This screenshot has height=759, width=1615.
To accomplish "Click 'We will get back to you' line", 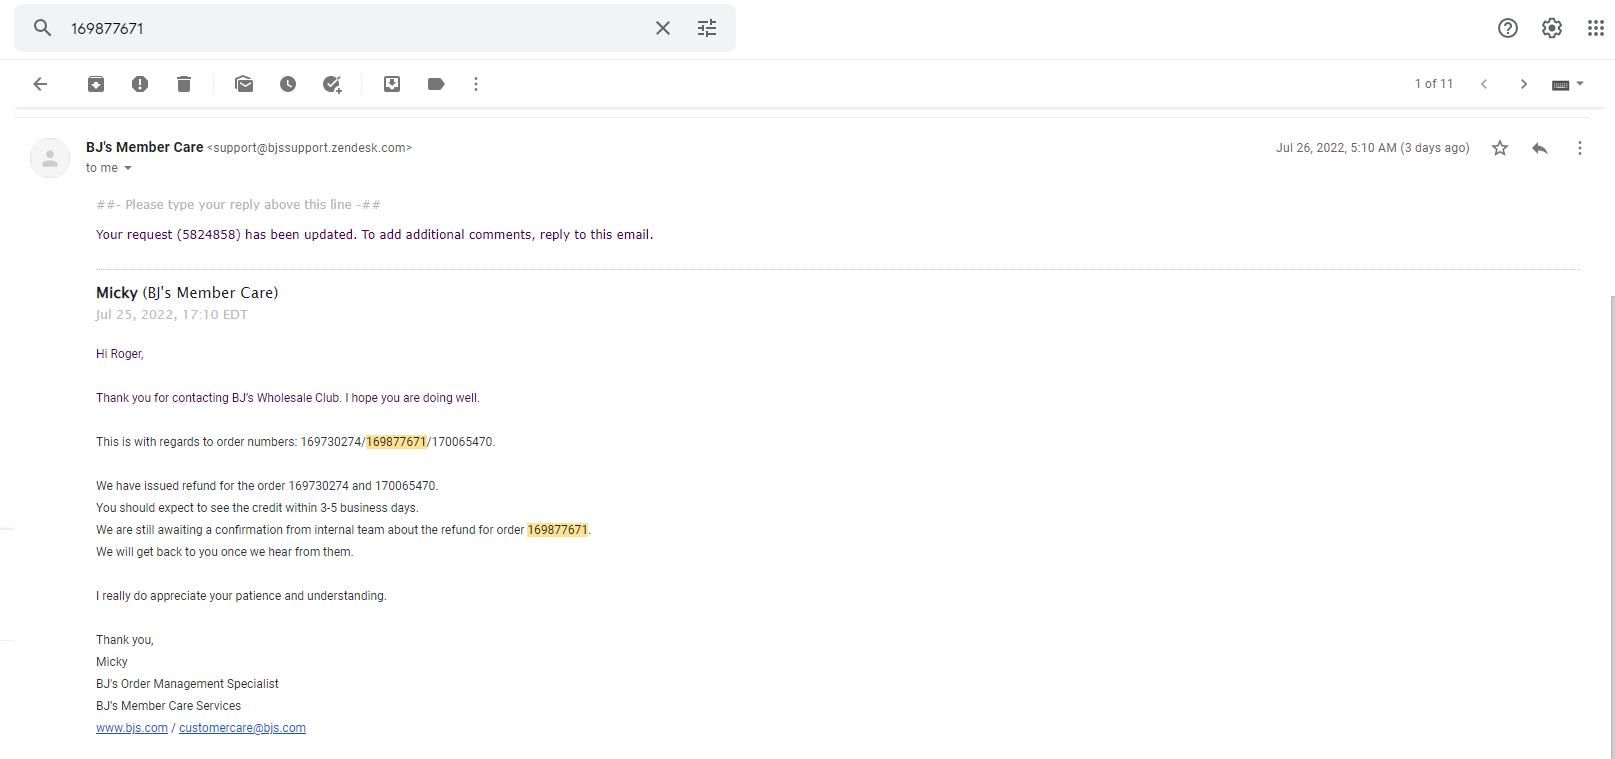I will click(x=225, y=552).
